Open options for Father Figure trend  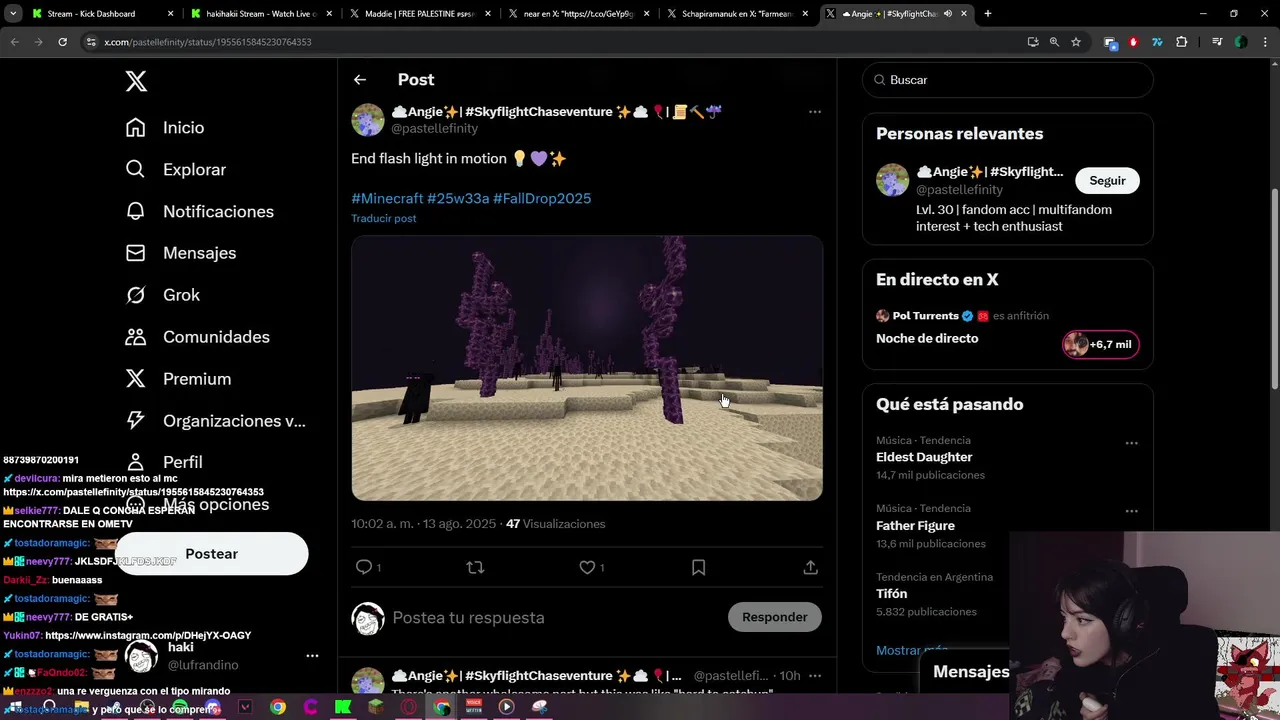(1131, 511)
